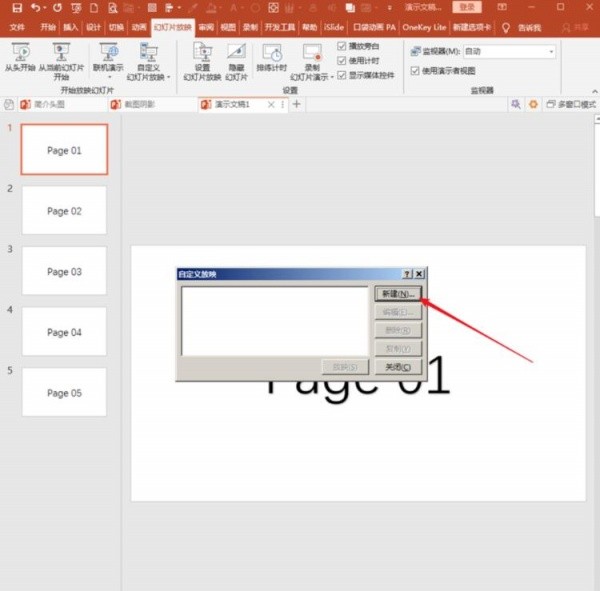Click the 共享 share button

pyautogui.click(x=575, y=28)
